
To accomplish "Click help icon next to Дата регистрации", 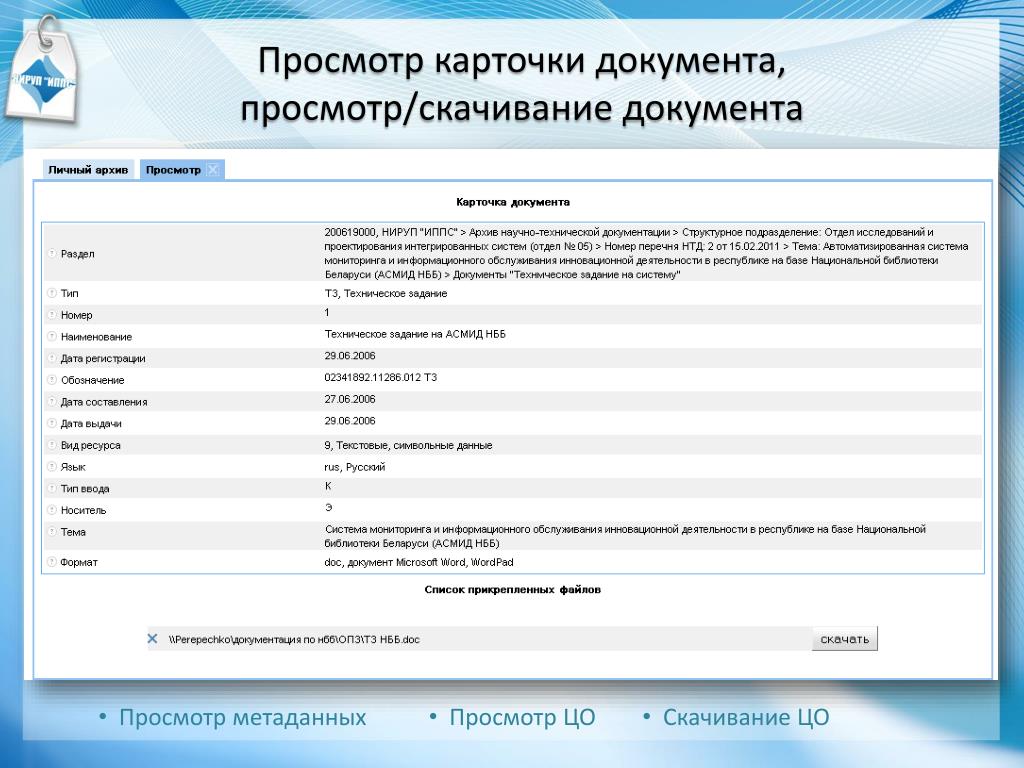I will point(52,358).
